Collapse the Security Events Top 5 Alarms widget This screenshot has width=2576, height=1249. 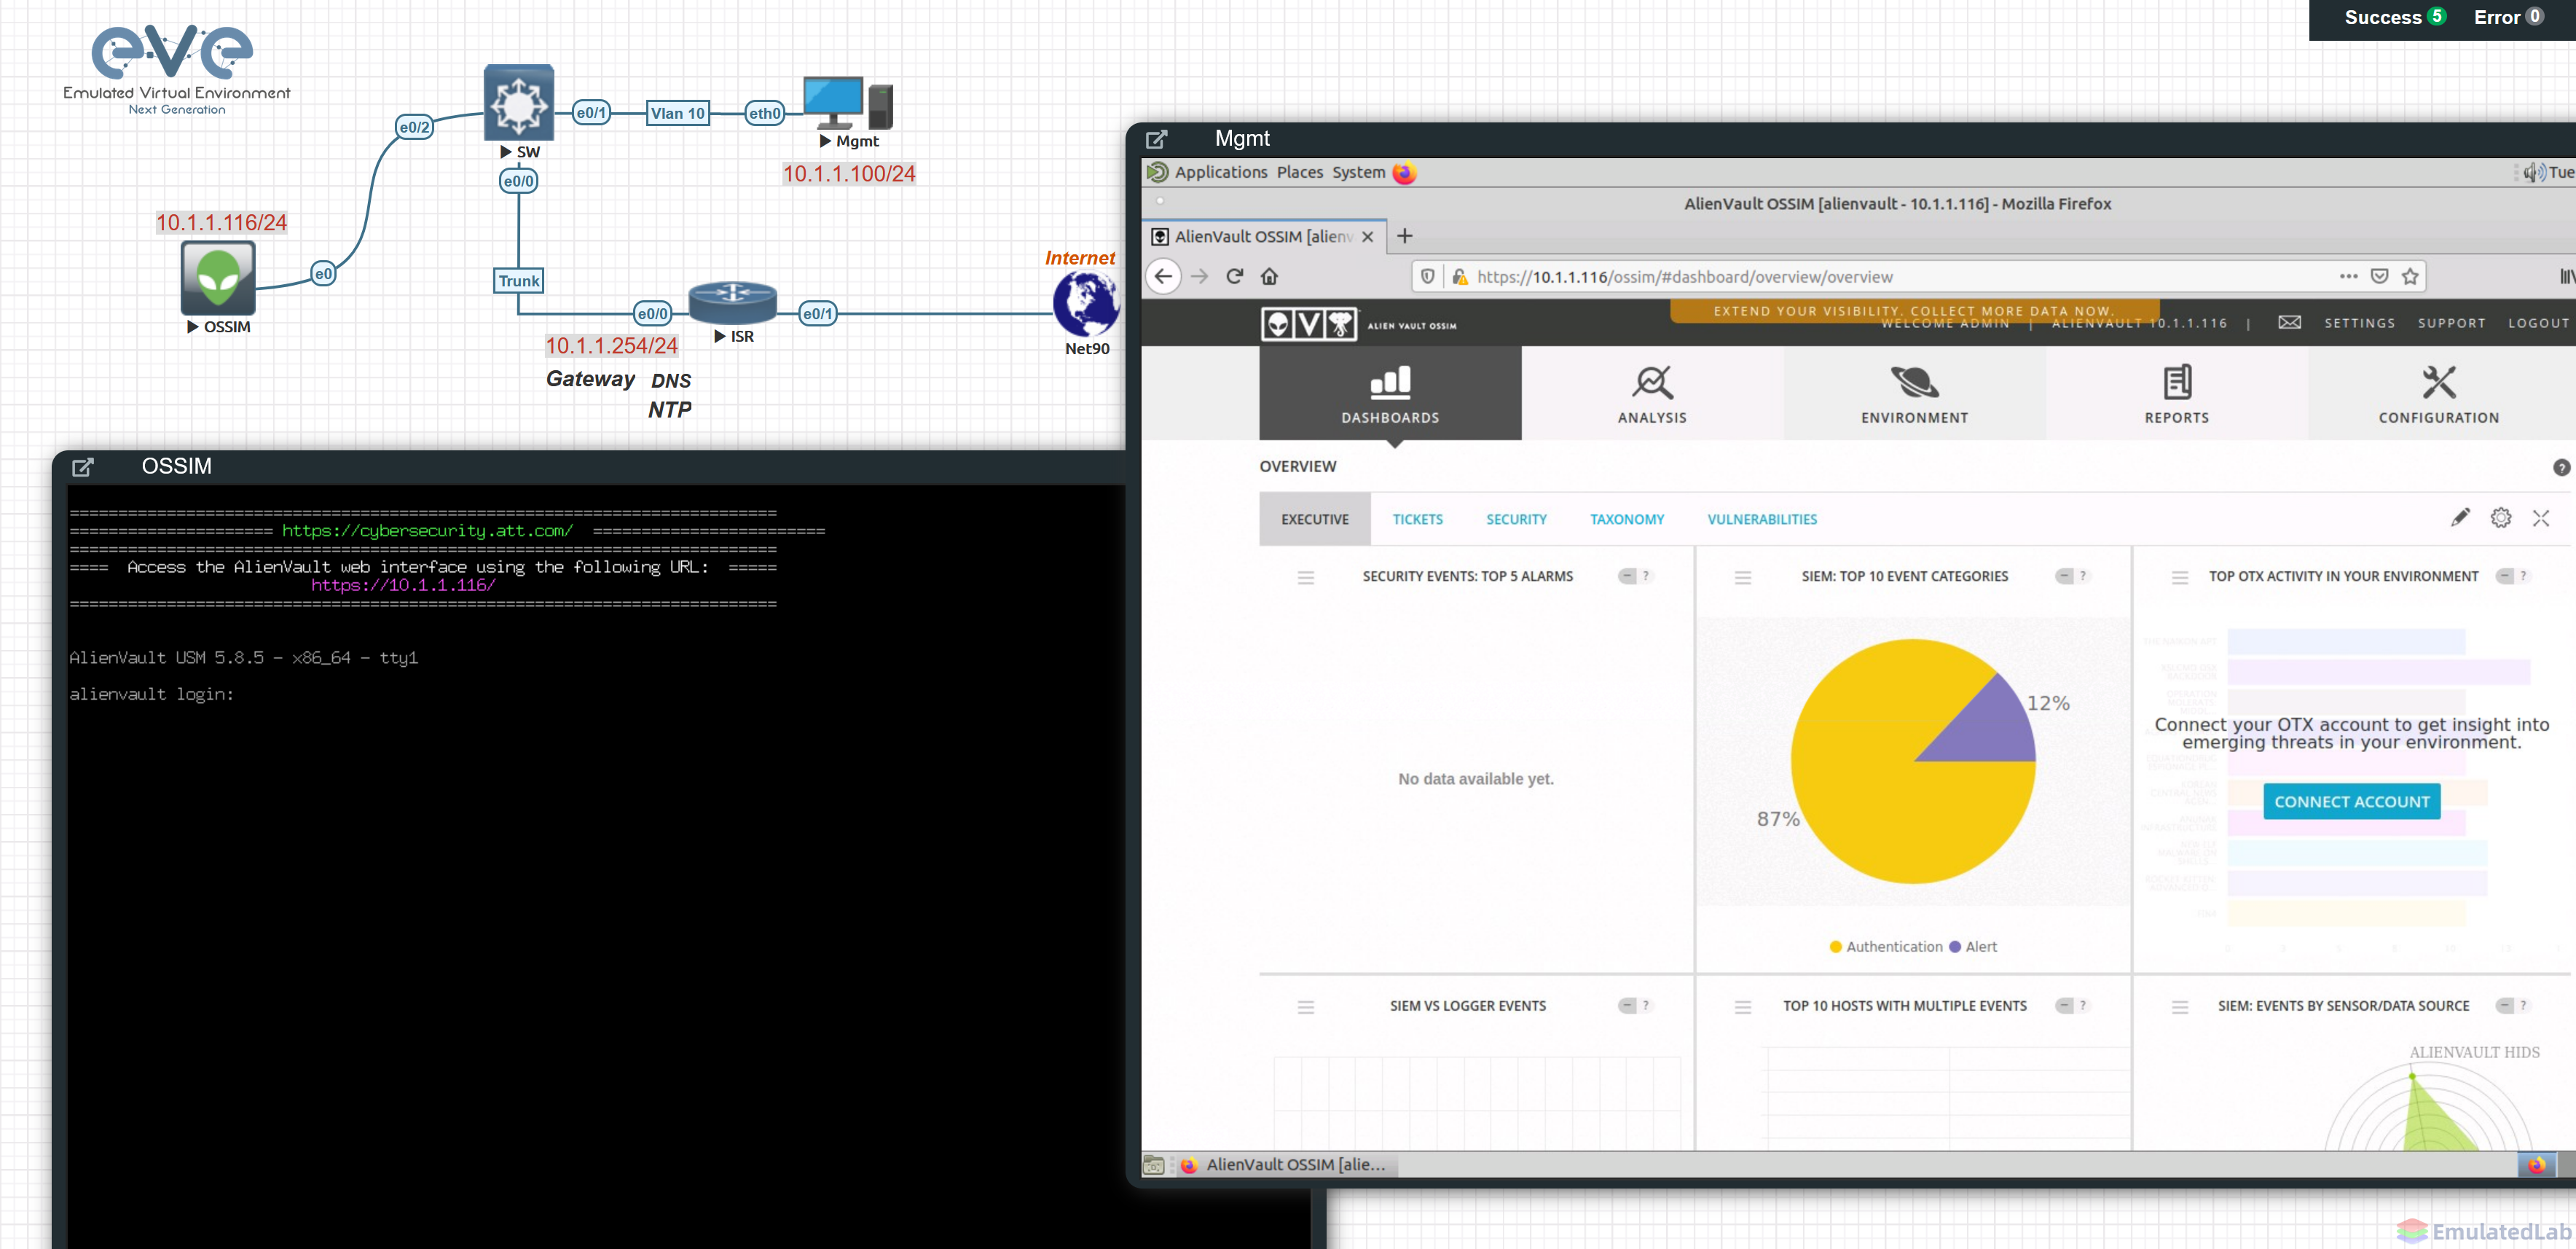click(1627, 576)
